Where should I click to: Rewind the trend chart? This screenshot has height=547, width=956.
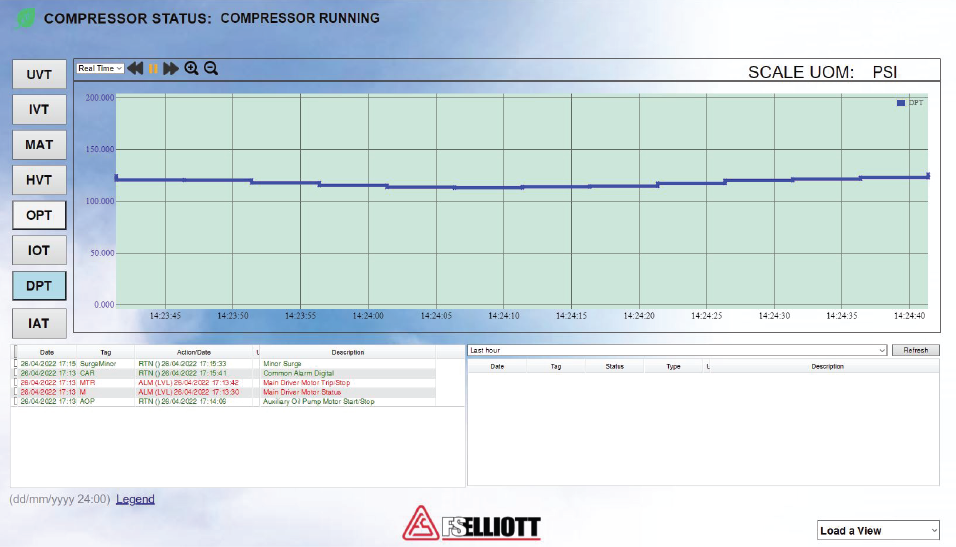pos(135,68)
